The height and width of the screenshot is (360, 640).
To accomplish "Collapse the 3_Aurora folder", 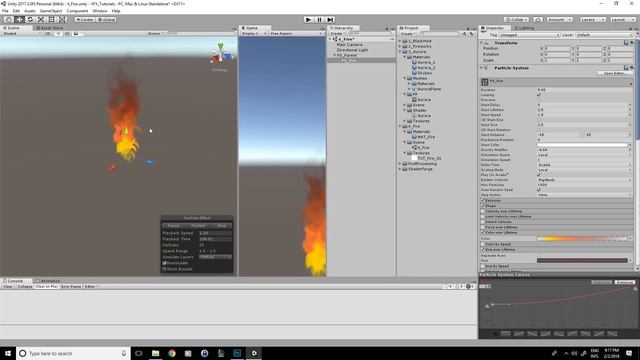I will click(400, 52).
